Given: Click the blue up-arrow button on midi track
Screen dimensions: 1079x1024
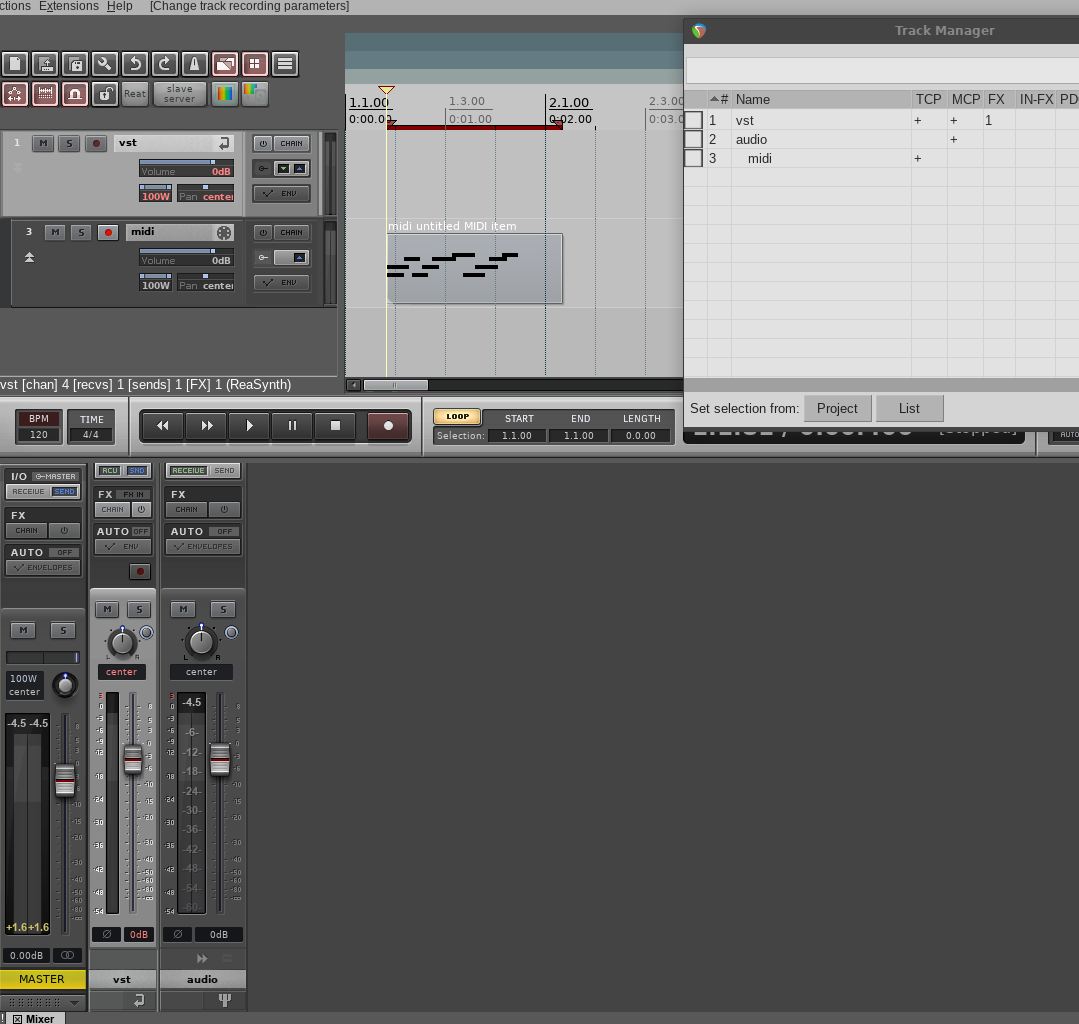Looking at the screenshot, I should pyautogui.click(x=299, y=257).
